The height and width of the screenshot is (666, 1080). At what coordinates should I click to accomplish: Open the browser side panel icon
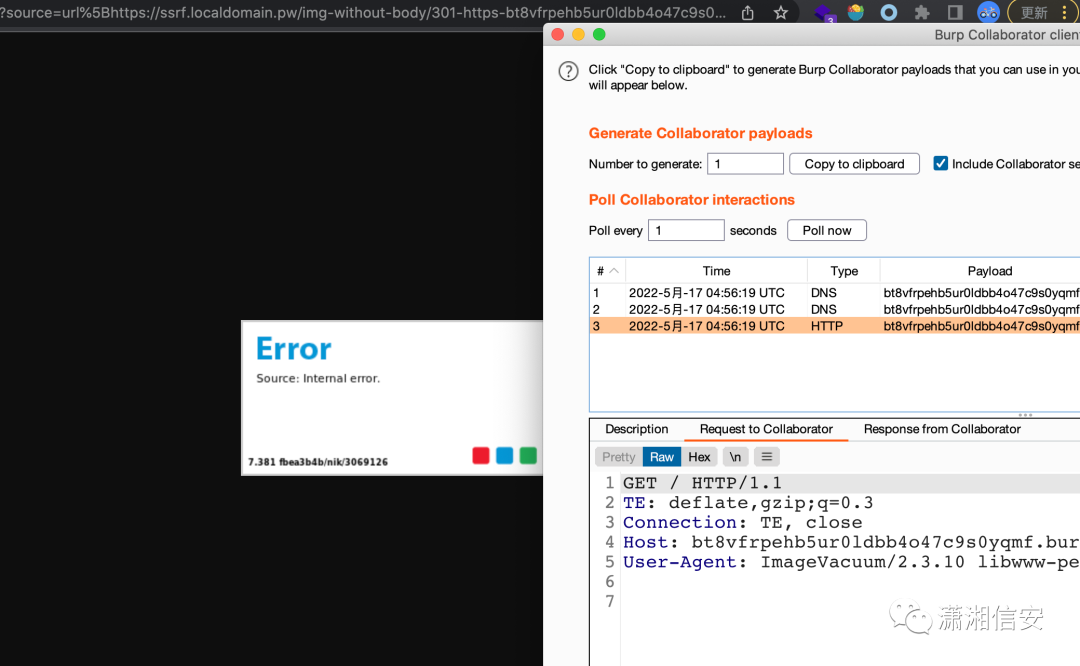click(955, 12)
